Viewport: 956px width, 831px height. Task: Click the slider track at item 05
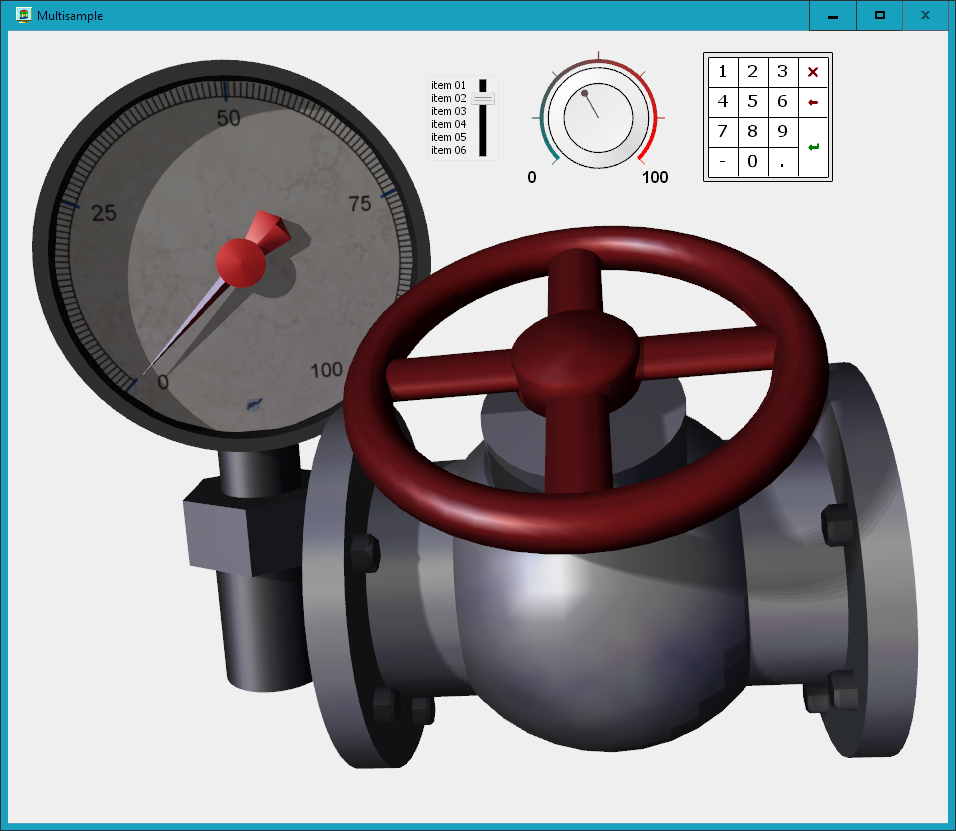483,137
